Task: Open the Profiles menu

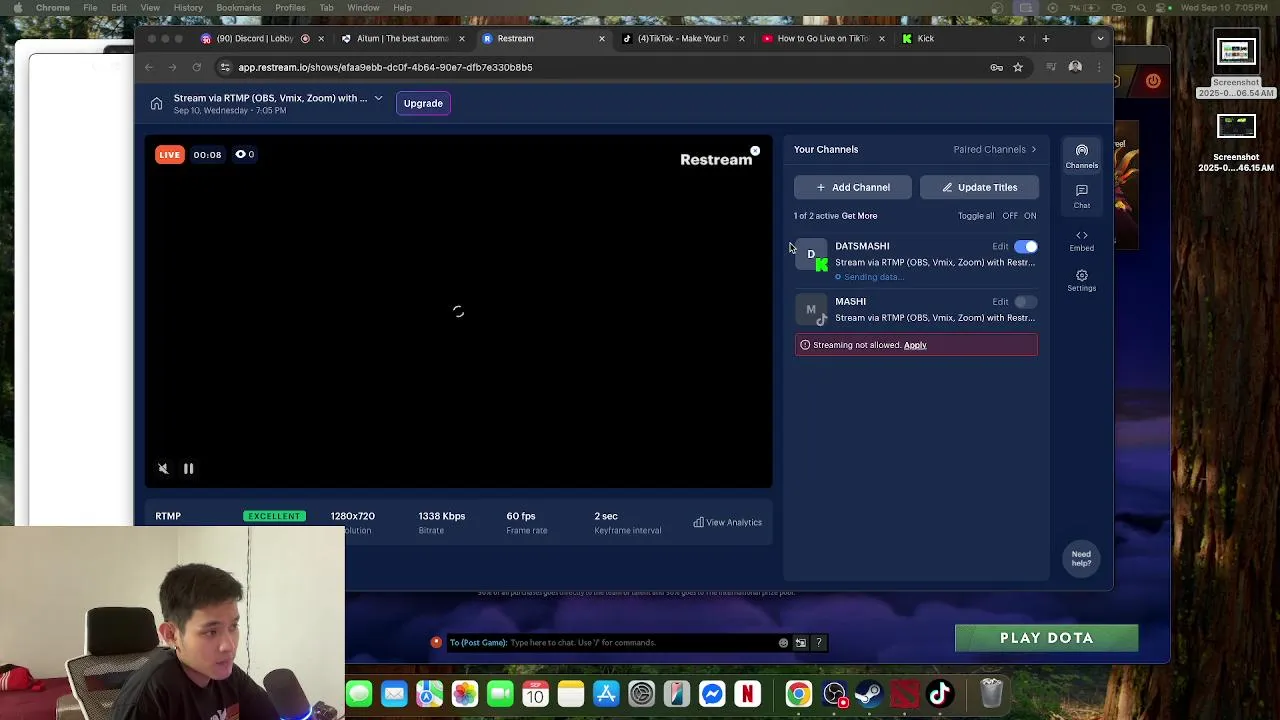Action: tap(290, 7)
